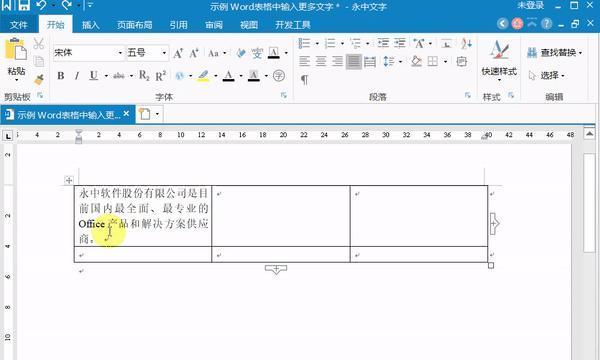
Task: Open the 文件 menu
Action: tap(18, 25)
